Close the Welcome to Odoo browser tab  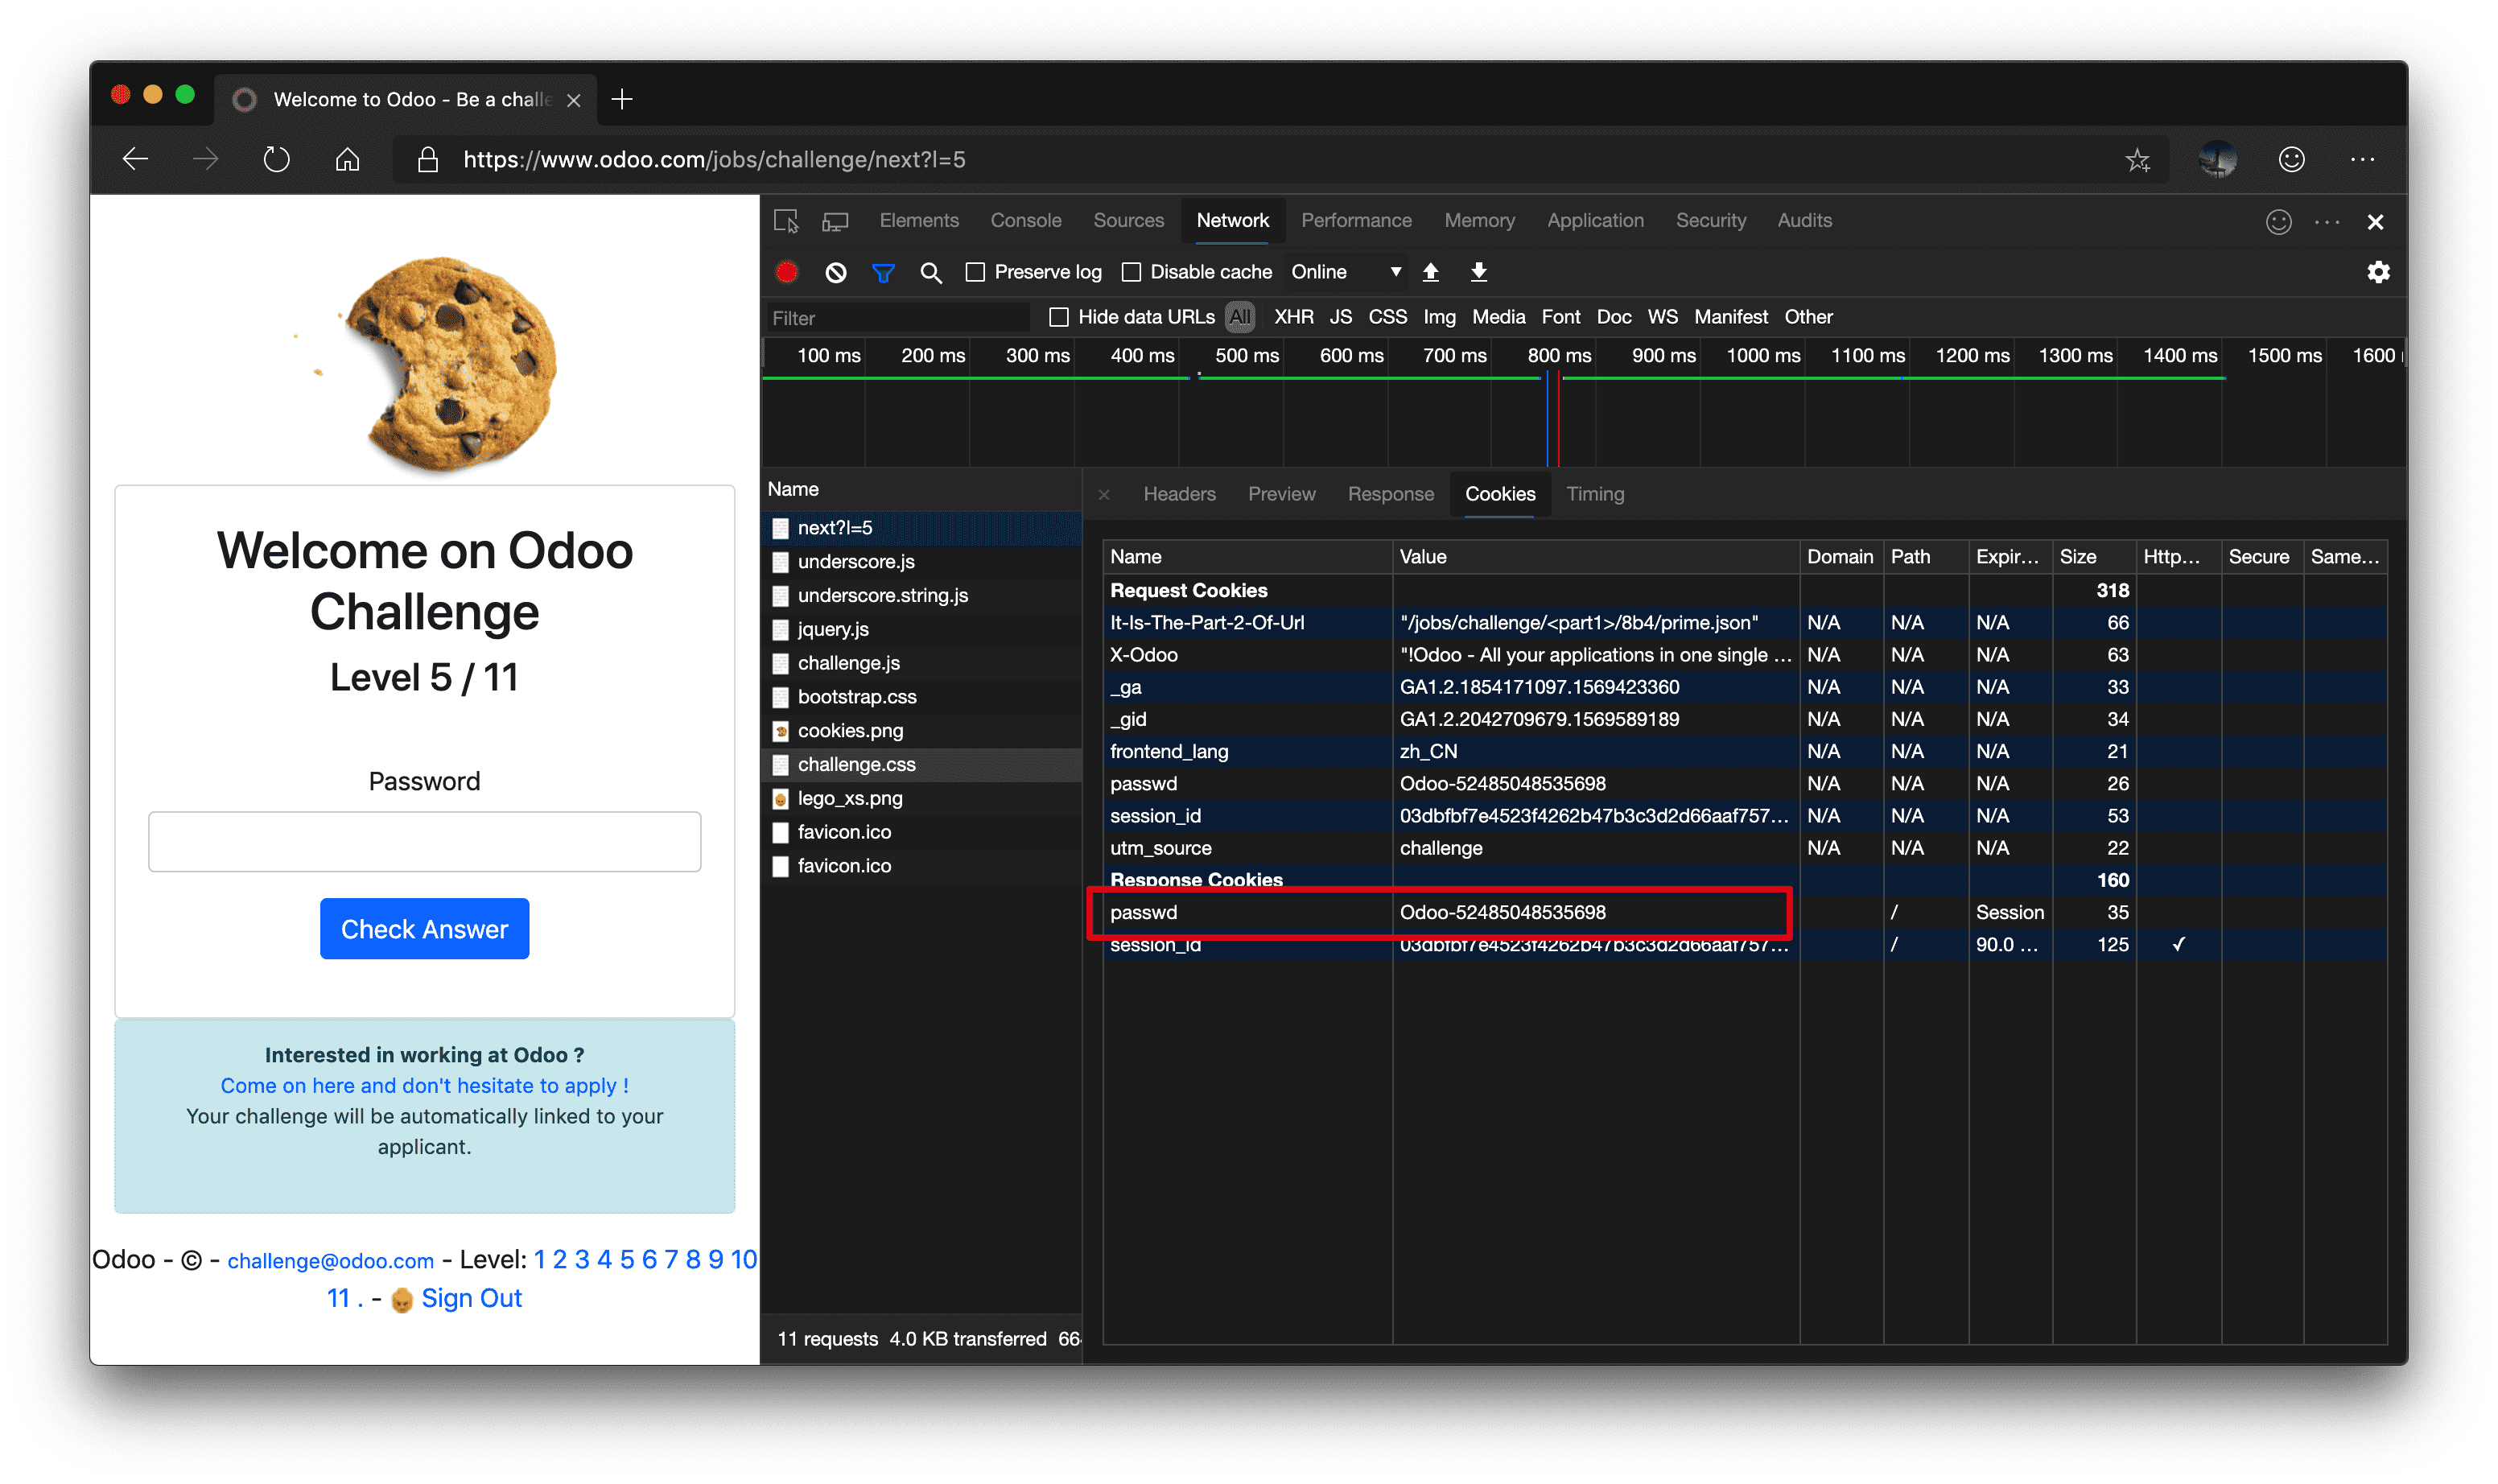[x=573, y=100]
